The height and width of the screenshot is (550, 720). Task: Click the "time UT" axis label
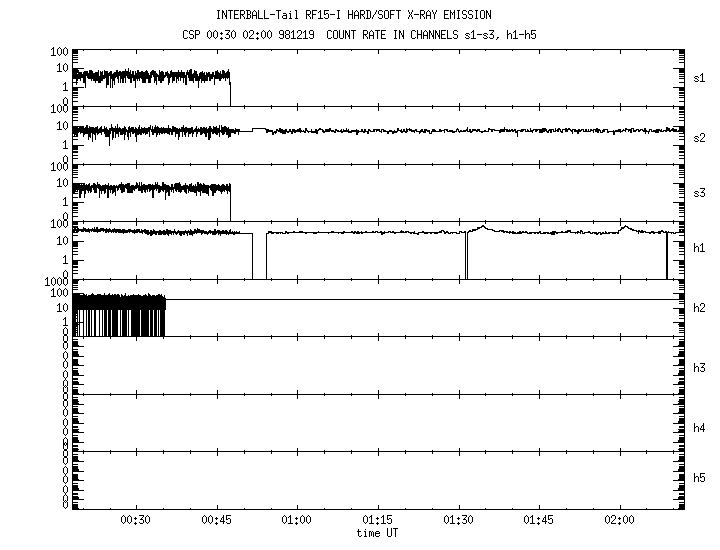tap(378, 533)
